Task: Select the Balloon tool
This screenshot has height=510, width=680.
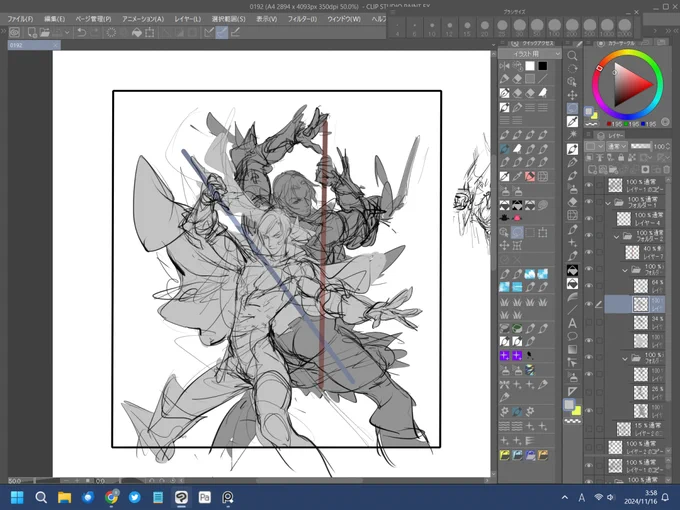Action: click(x=572, y=337)
